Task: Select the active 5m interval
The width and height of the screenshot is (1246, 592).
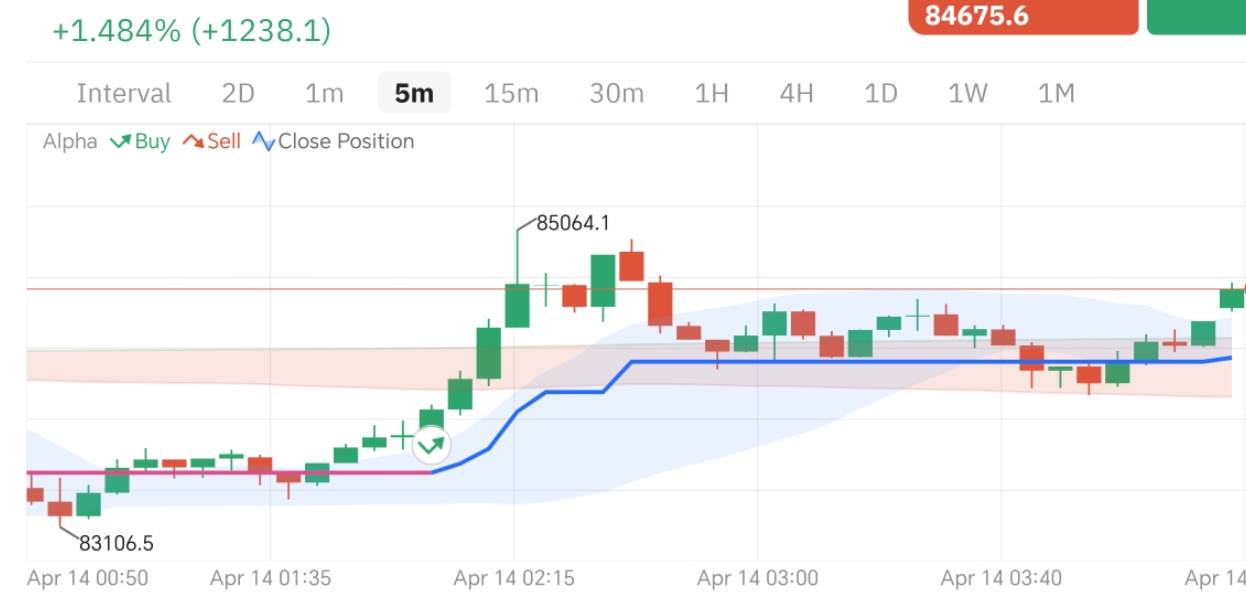Action: (x=414, y=94)
